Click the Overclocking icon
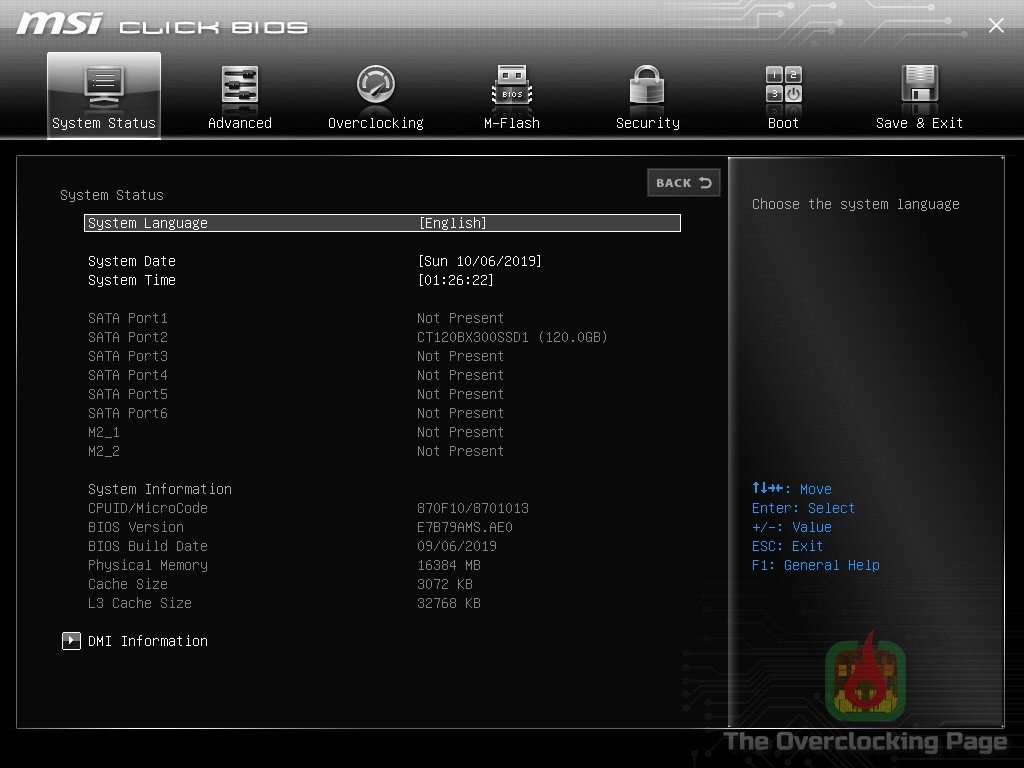The width and height of the screenshot is (1024, 768). tap(375, 85)
